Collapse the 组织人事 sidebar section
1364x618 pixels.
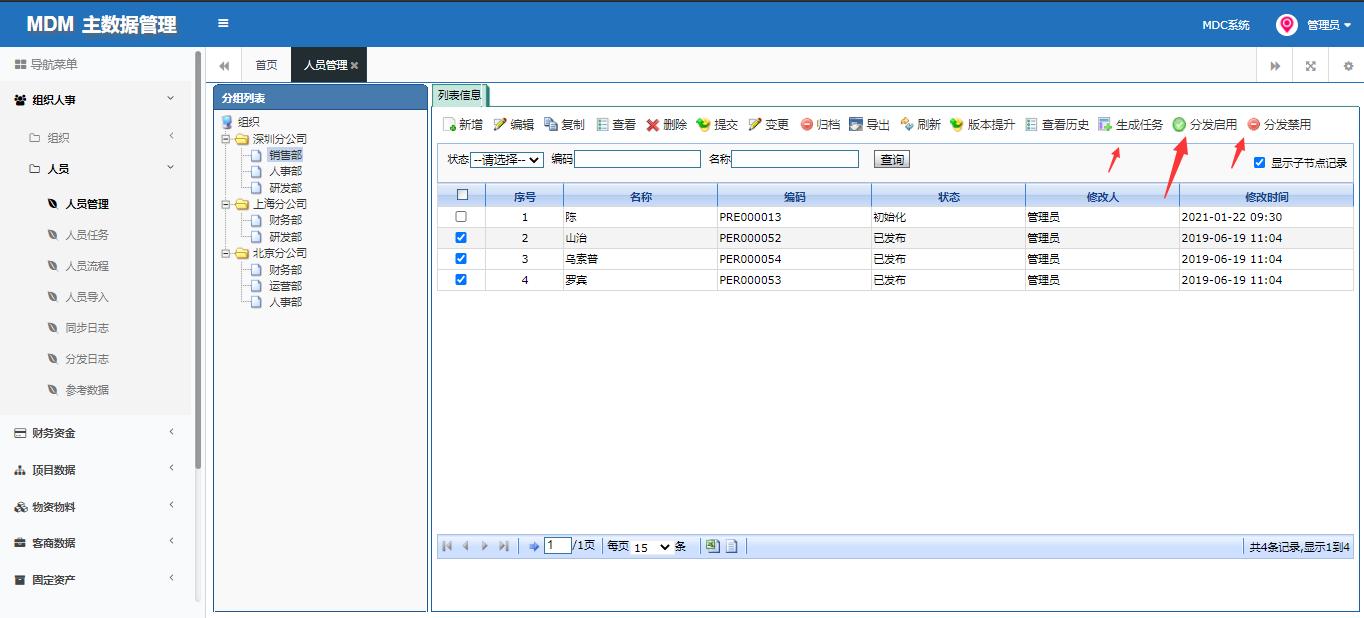click(96, 100)
